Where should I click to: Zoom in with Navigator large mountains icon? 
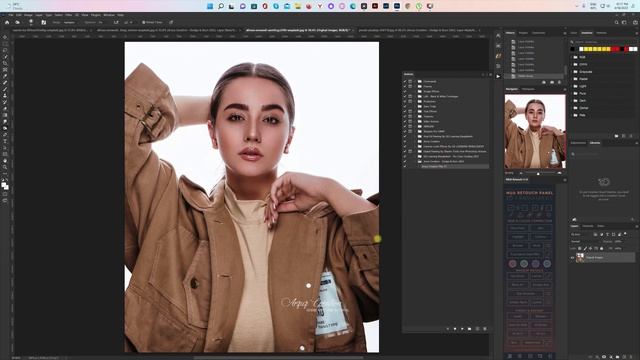pos(559,173)
